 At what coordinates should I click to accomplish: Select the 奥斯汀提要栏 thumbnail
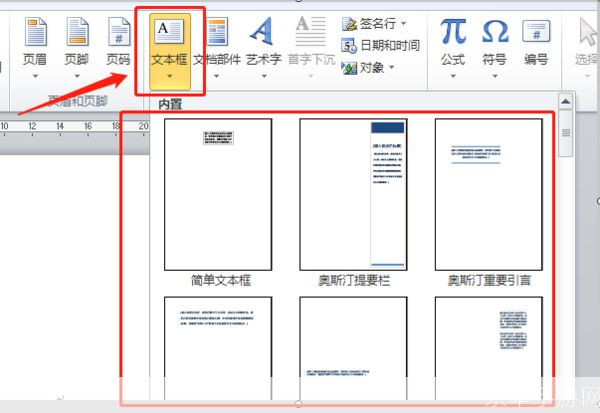point(353,194)
